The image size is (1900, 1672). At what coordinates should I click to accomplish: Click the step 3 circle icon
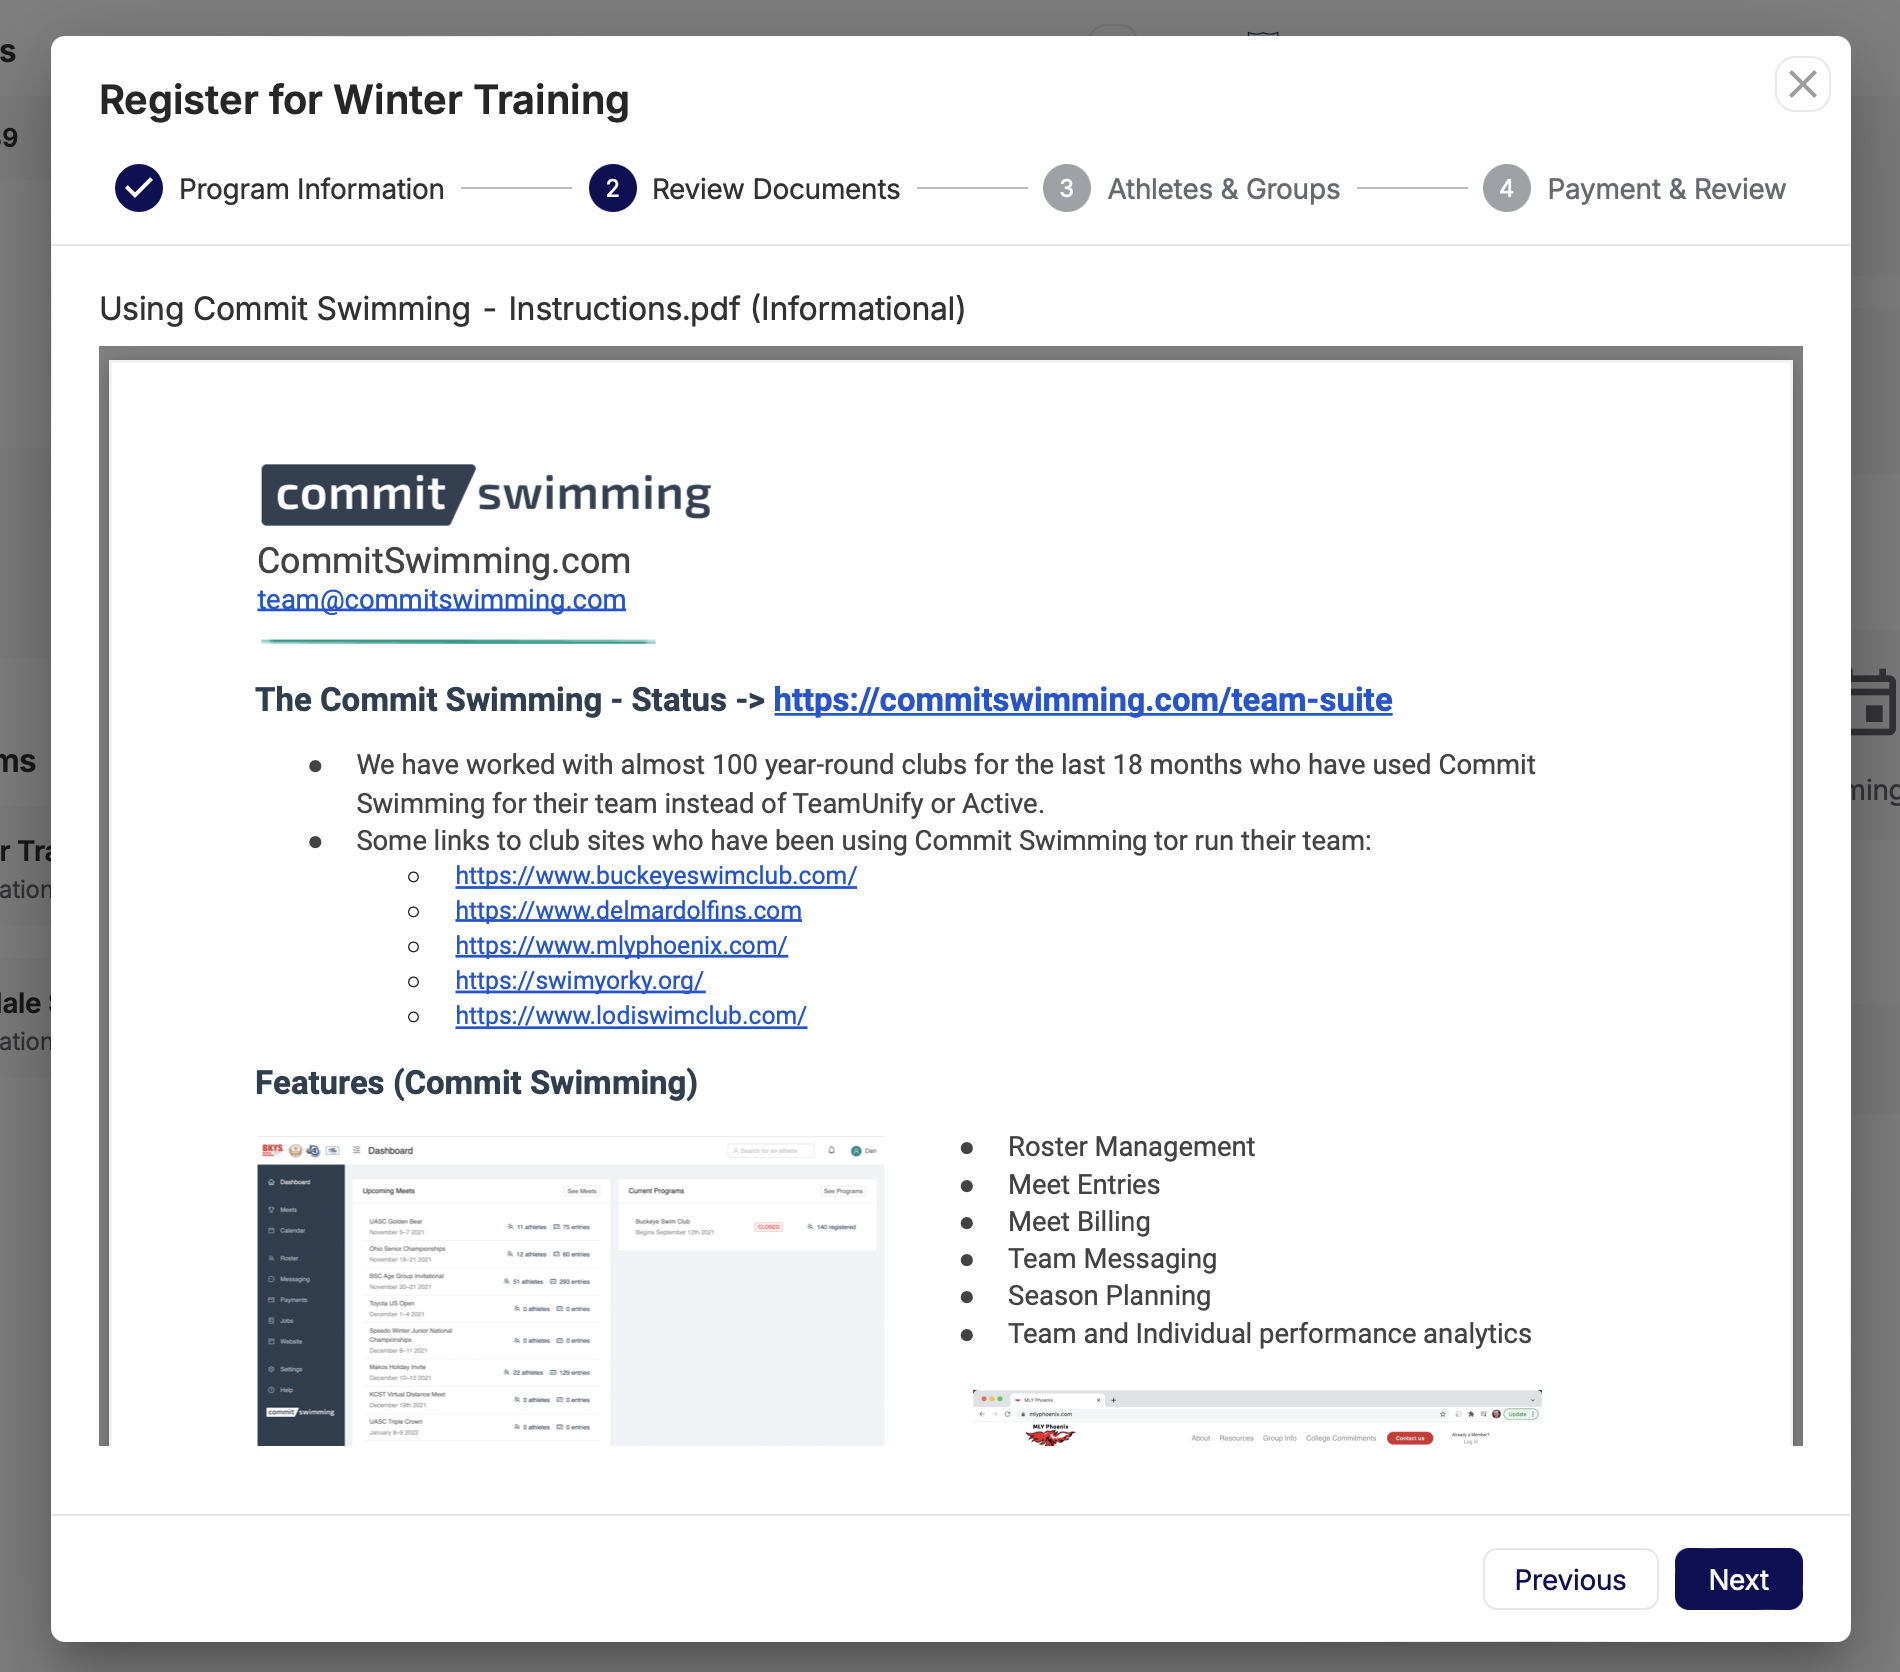(1067, 188)
